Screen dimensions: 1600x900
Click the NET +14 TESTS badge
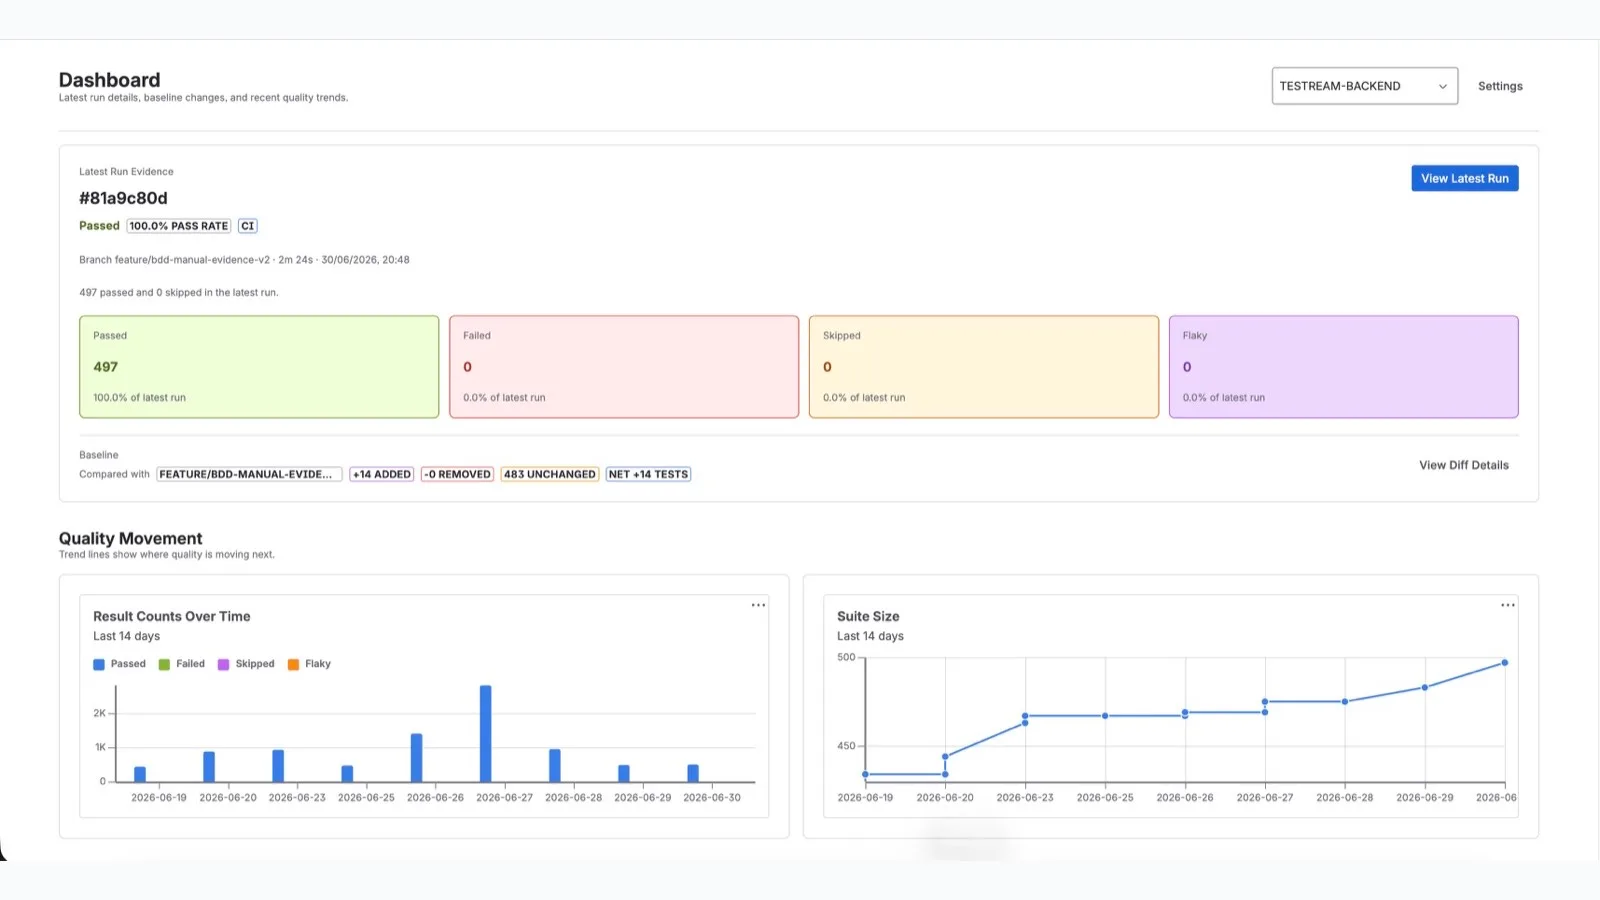tap(648, 474)
